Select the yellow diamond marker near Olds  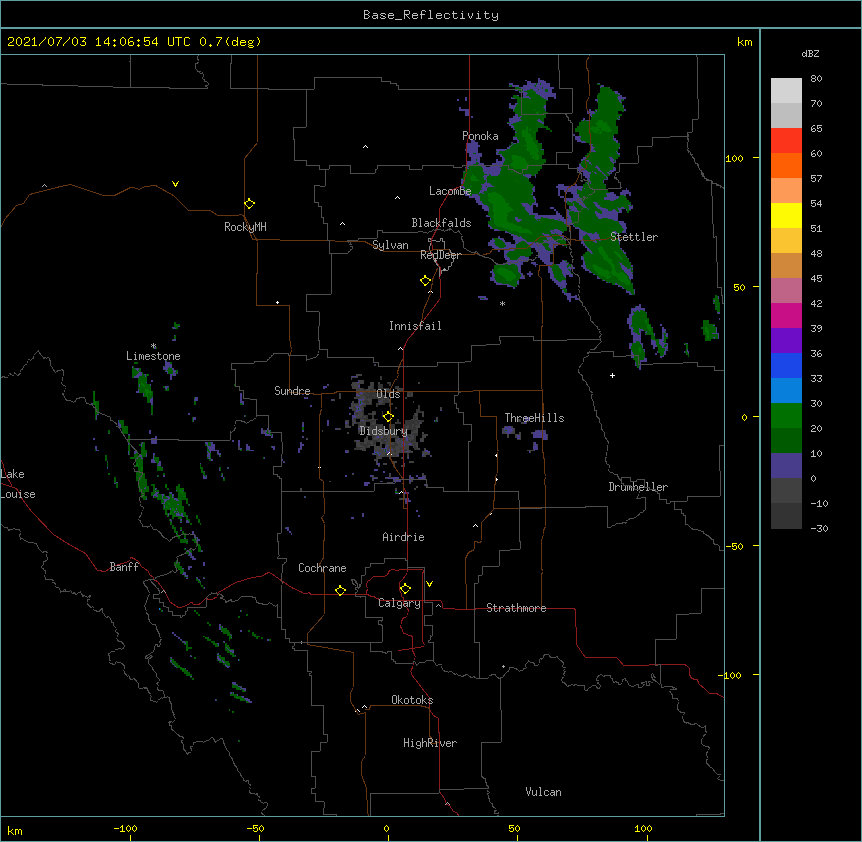point(388,417)
